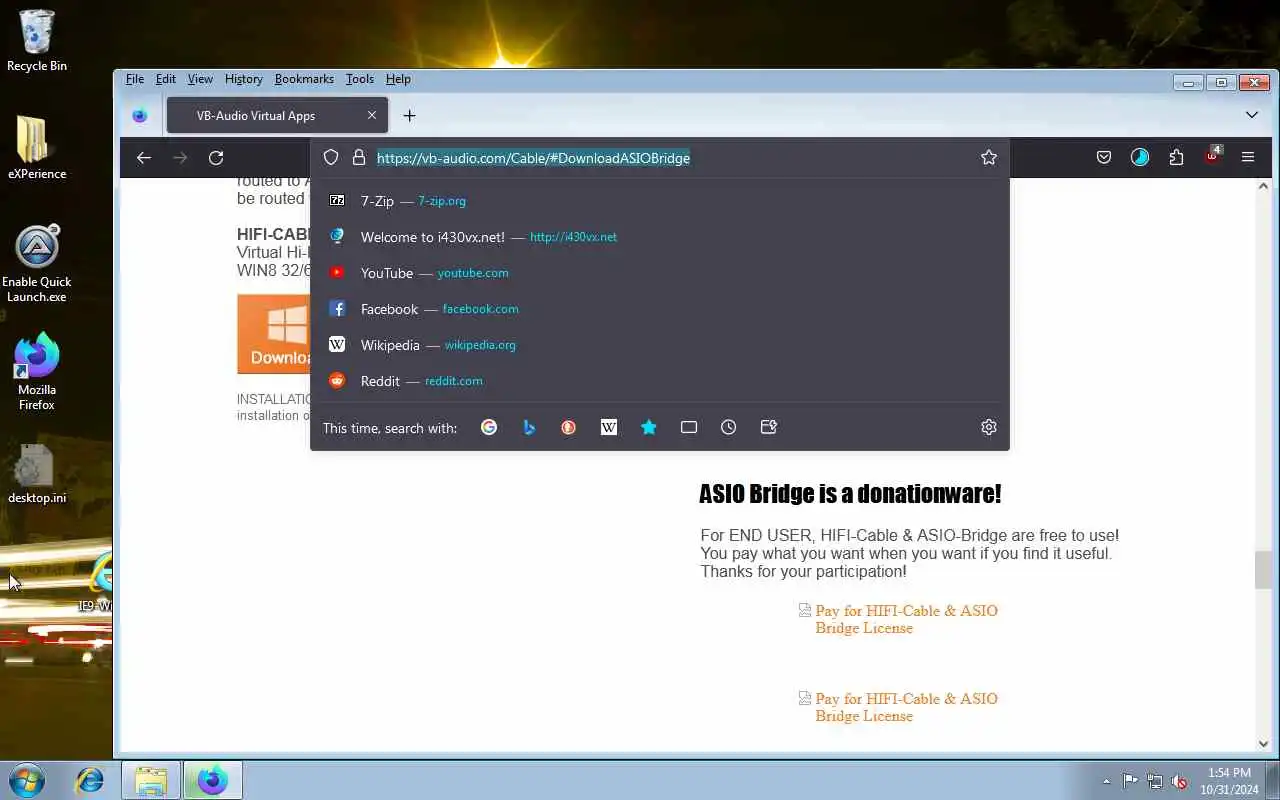Open the Extensions puzzle icon
The image size is (1280, 800).
tap(1176, 158)
